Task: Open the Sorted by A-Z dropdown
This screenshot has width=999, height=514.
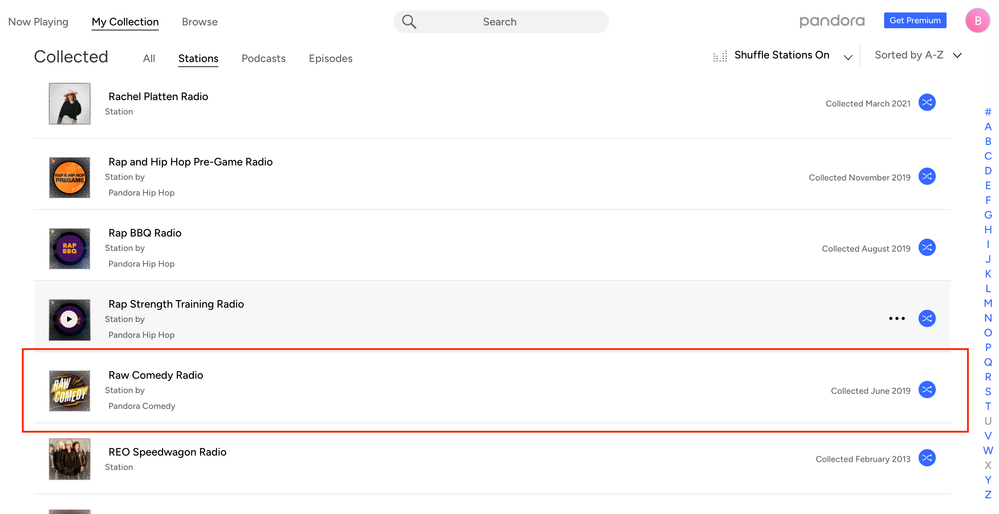Action: click(918, 55)
